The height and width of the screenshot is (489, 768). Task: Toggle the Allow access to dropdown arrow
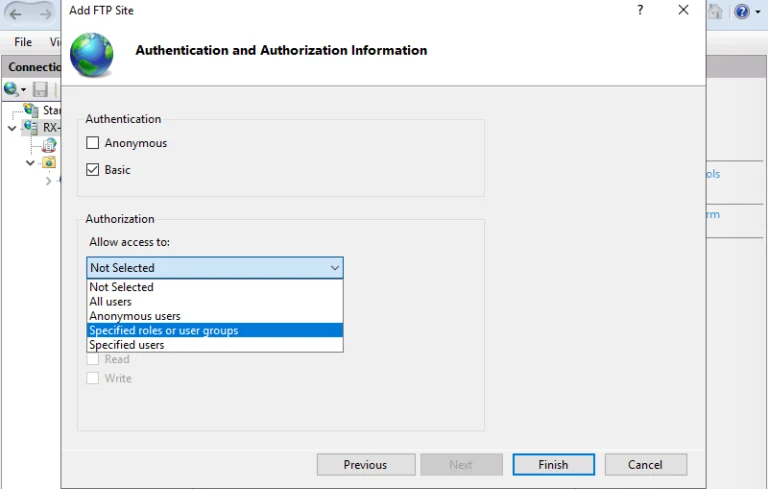coord(335,268)
